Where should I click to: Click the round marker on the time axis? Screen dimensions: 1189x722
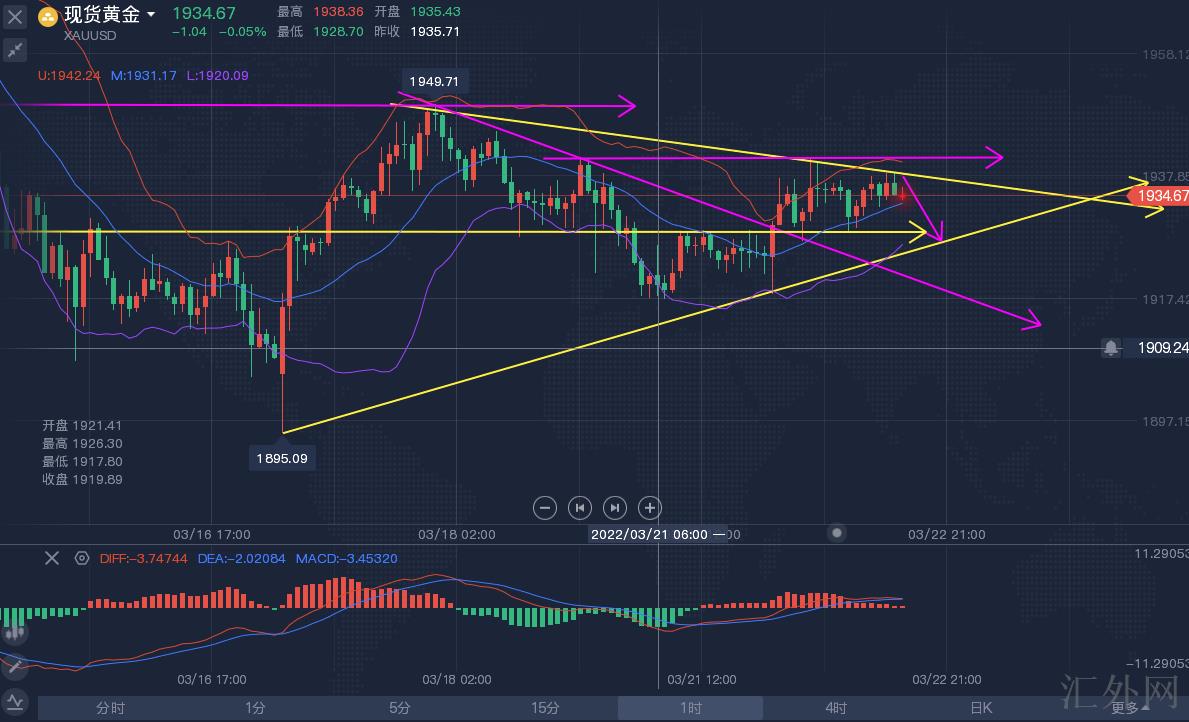(838, 533)
